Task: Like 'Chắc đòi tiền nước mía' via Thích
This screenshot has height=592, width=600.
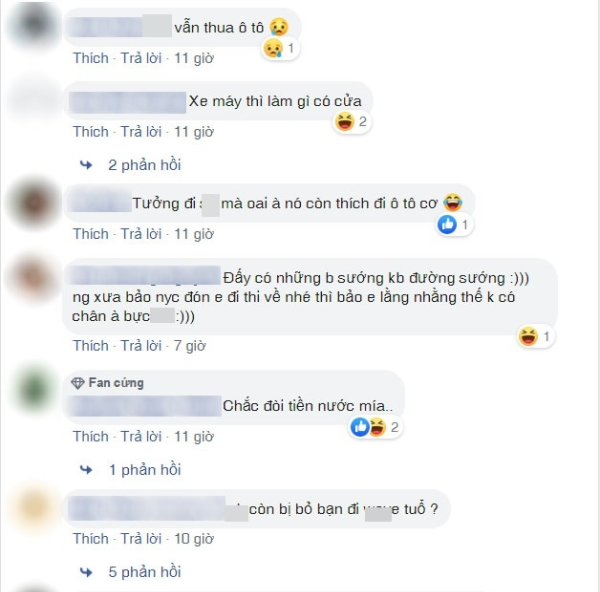Action: 91,436
